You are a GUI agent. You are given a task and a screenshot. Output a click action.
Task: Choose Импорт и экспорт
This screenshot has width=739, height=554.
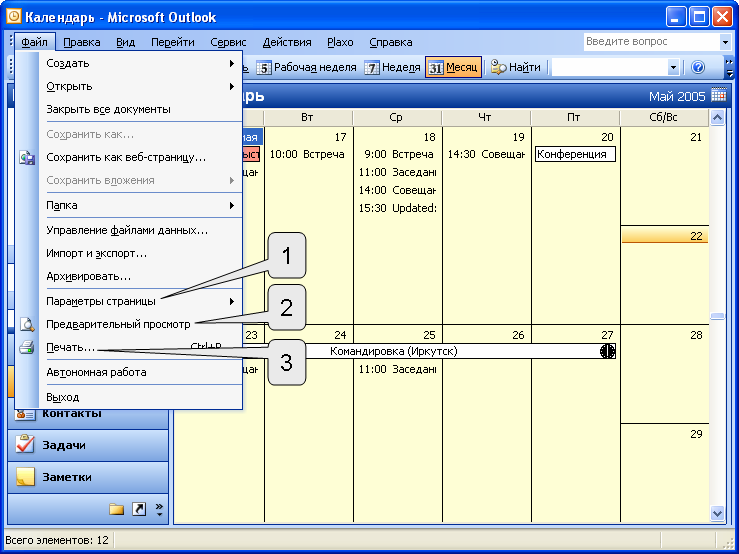click(x=140, y=254)
